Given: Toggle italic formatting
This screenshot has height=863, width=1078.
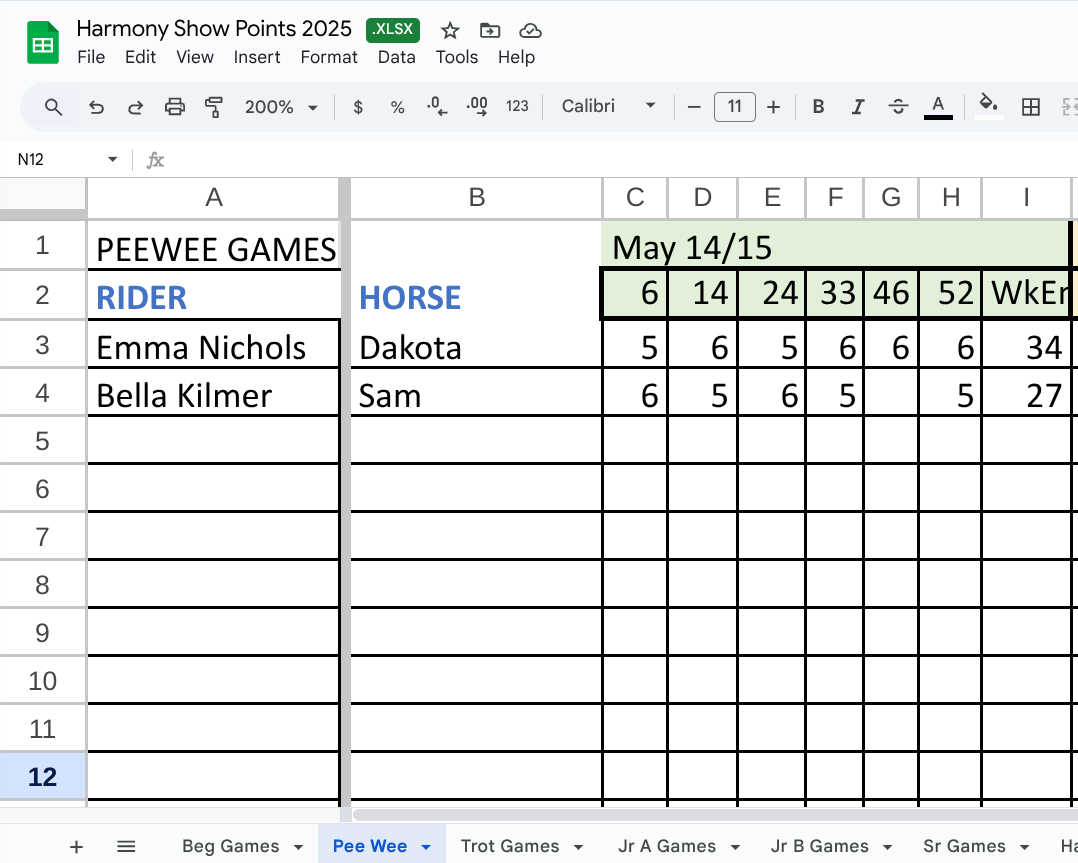Looking at the screenshot, I should (x=857, y=107).
